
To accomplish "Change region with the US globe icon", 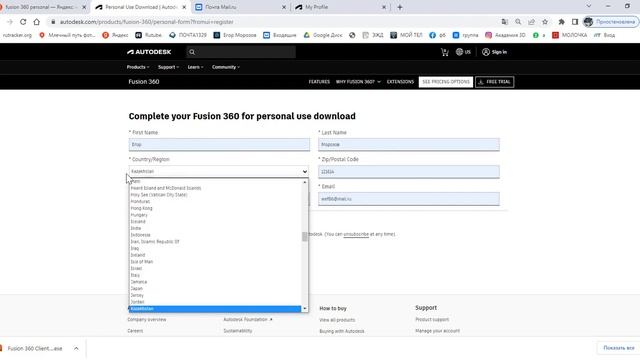I will (463, 52).
